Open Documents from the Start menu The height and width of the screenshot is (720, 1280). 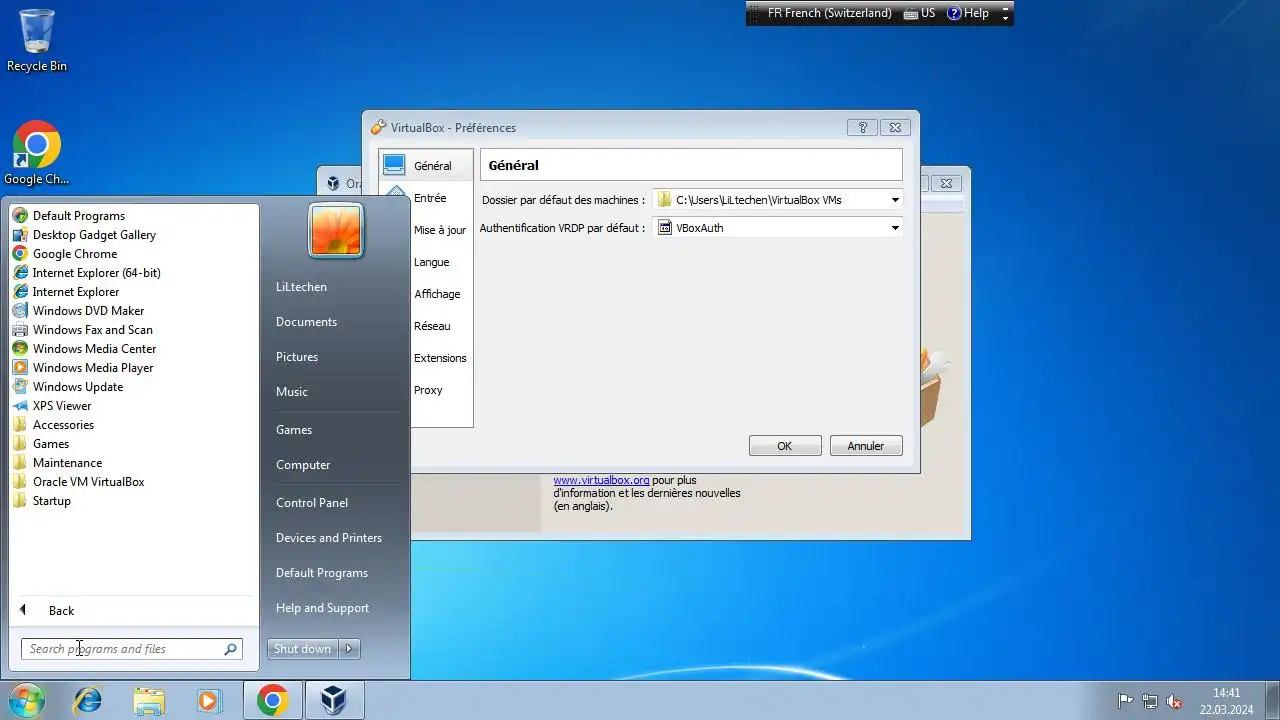306,322
